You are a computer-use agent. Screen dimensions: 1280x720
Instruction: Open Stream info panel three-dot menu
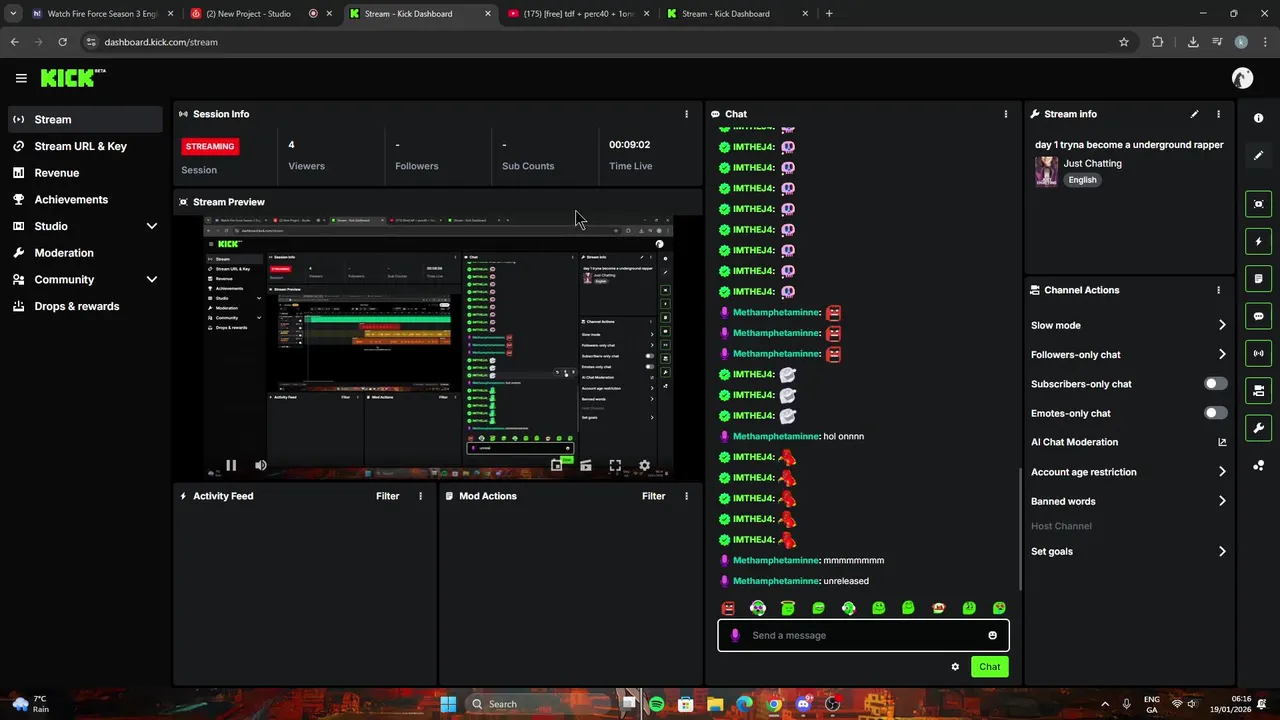point(1218,114)
